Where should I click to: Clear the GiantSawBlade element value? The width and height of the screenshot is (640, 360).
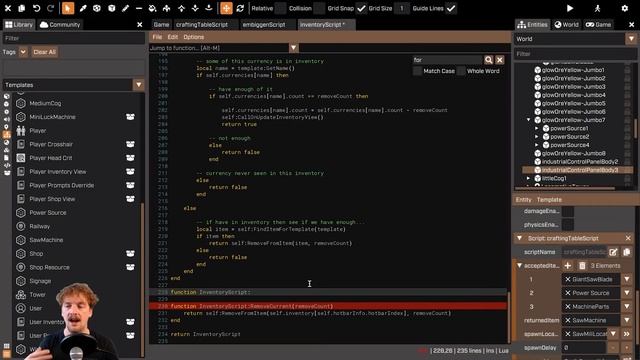(x=568, y=279)
